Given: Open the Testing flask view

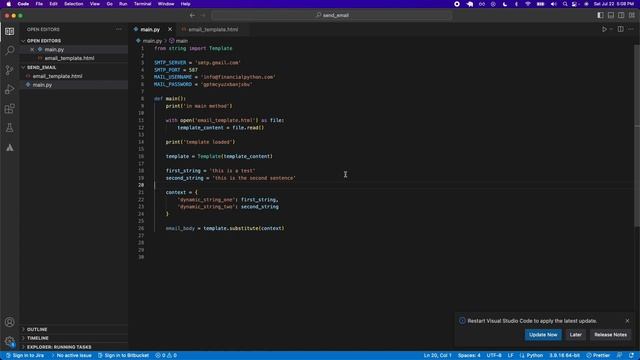Looking at the screenshot, I should click(x=9, y=128).
